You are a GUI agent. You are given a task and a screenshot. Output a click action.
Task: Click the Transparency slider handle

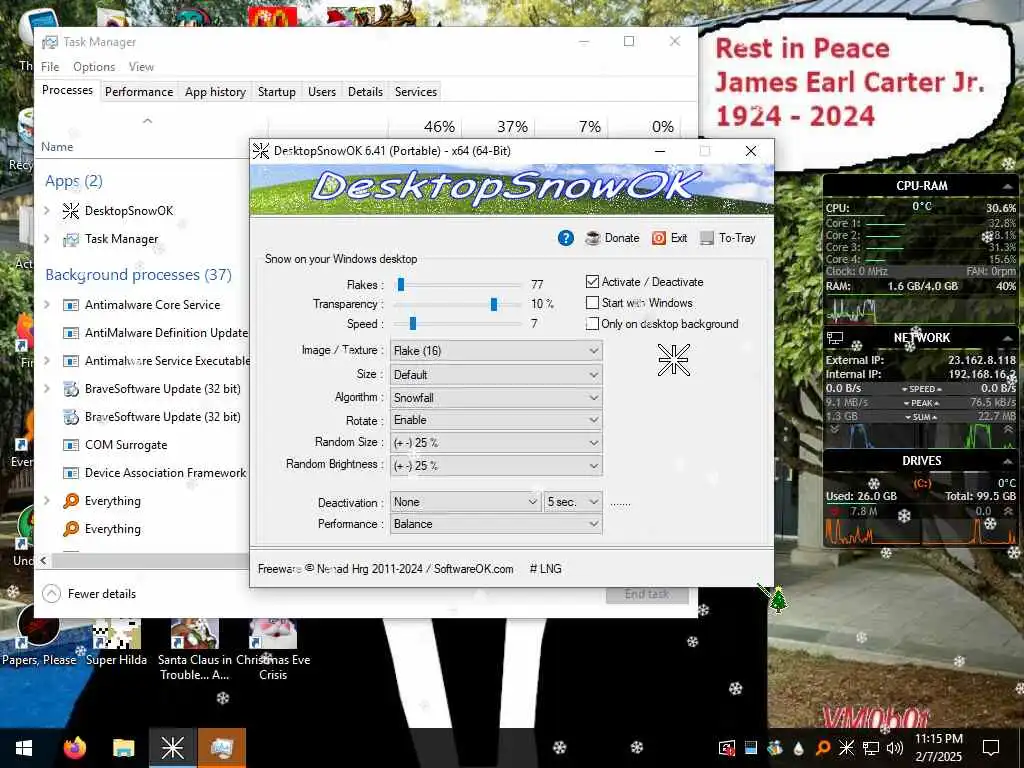click(494, 304)
